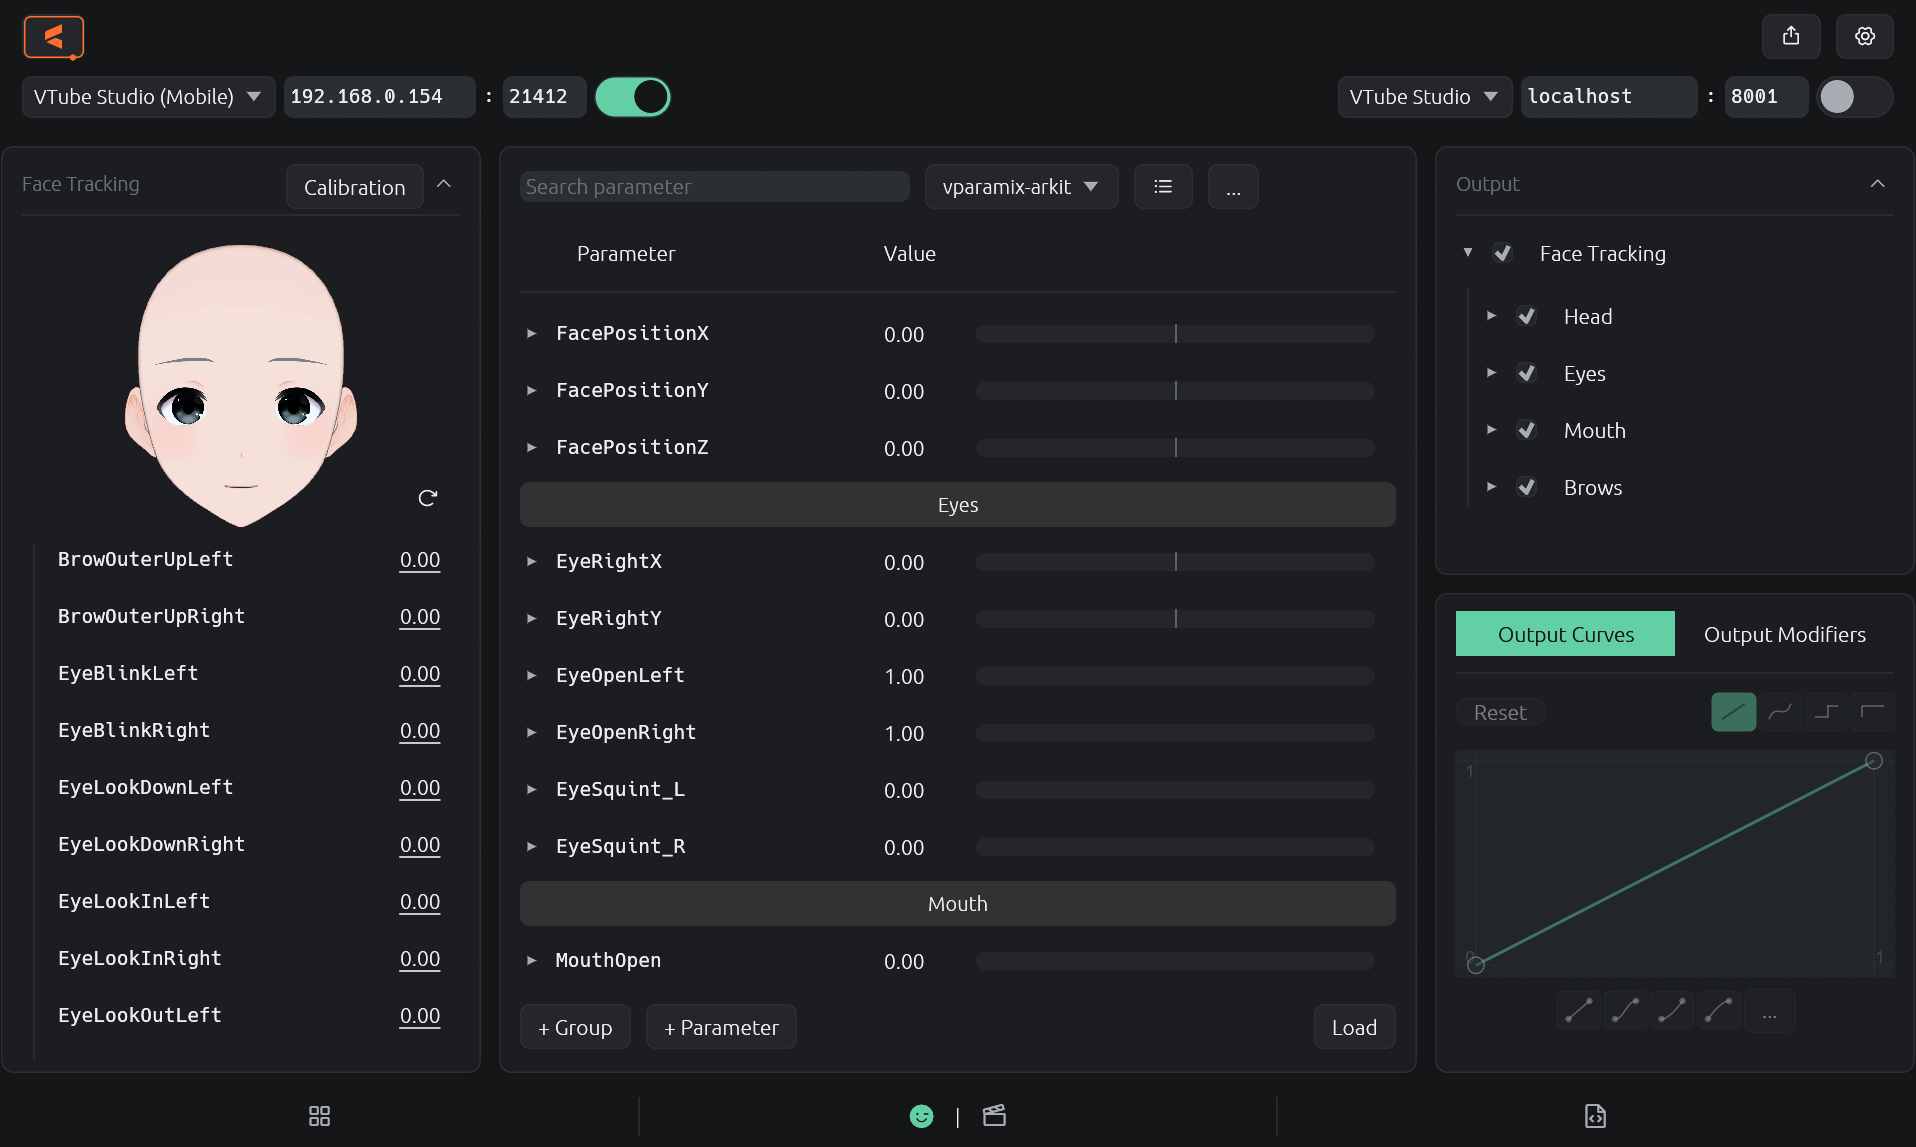
Task: Open the VTube Studio output target dropdown
Action: click(x=1424, y=97)
